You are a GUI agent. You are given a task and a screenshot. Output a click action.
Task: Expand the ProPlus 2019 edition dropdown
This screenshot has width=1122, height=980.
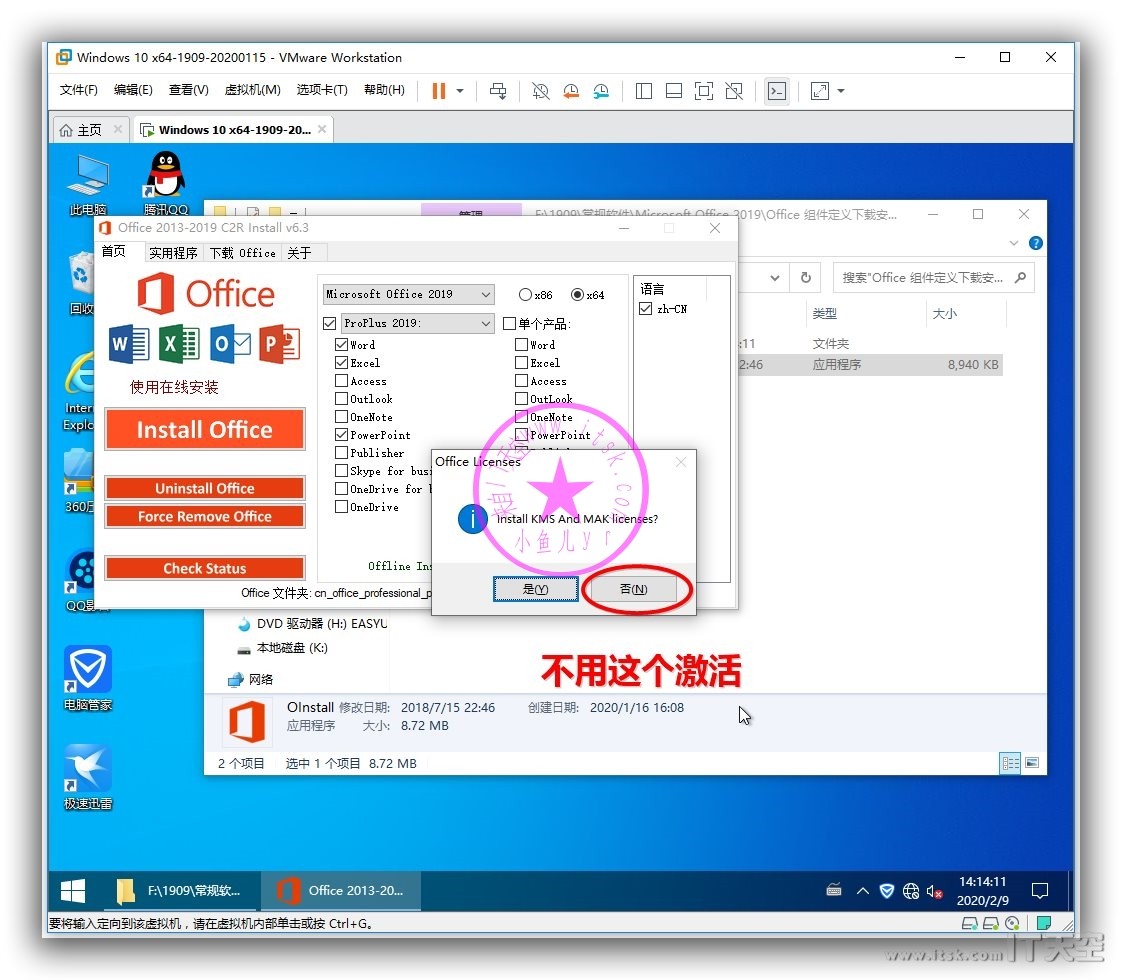point(417,323)
